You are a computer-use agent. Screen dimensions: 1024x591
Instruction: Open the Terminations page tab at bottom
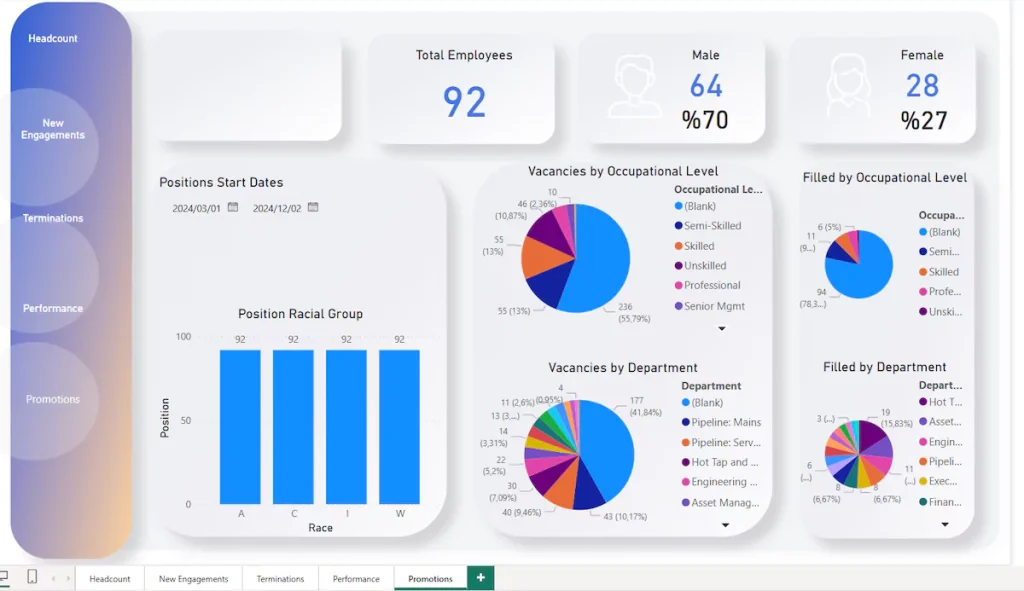coord(280,578)
